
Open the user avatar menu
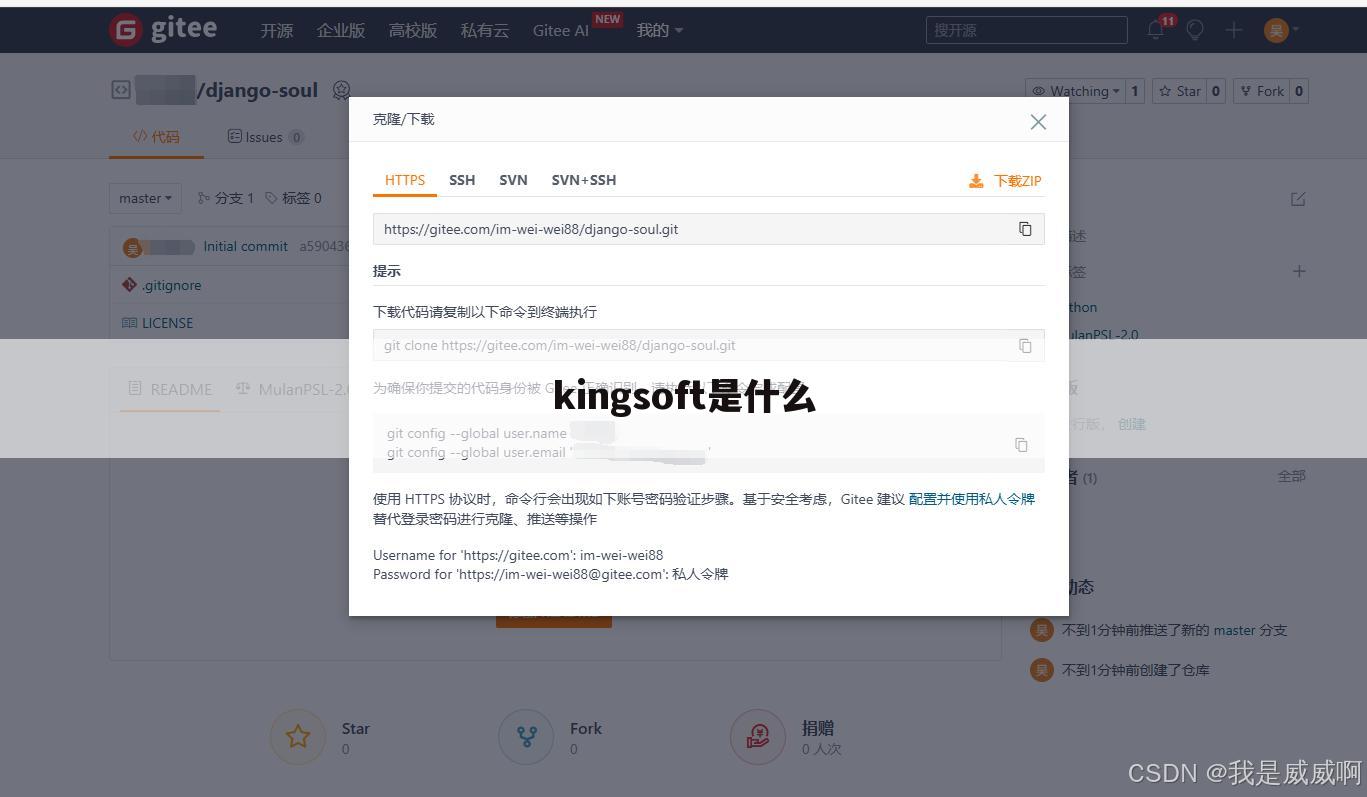1281,30
